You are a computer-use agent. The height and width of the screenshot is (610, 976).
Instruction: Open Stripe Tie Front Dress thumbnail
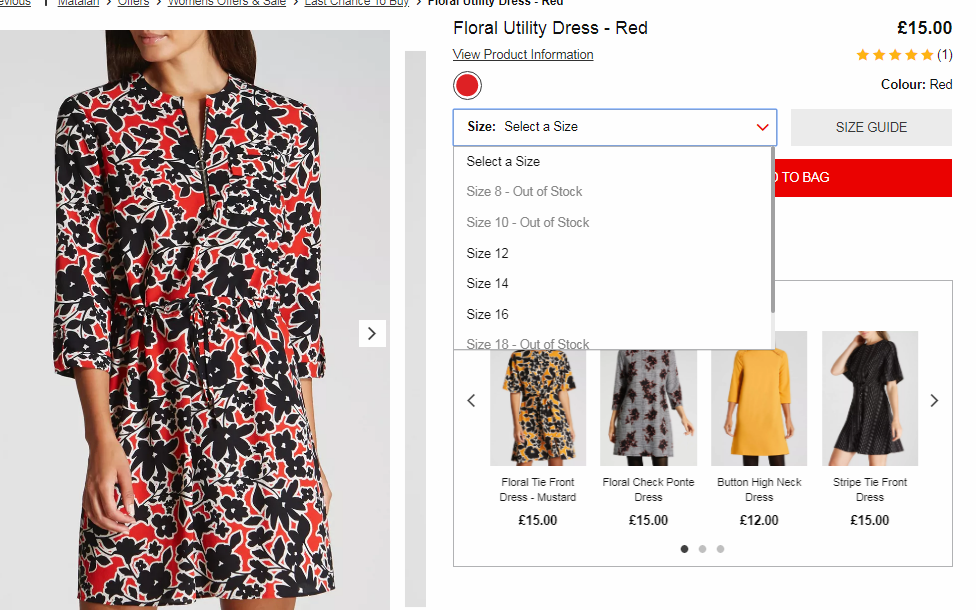pos(870,398)
